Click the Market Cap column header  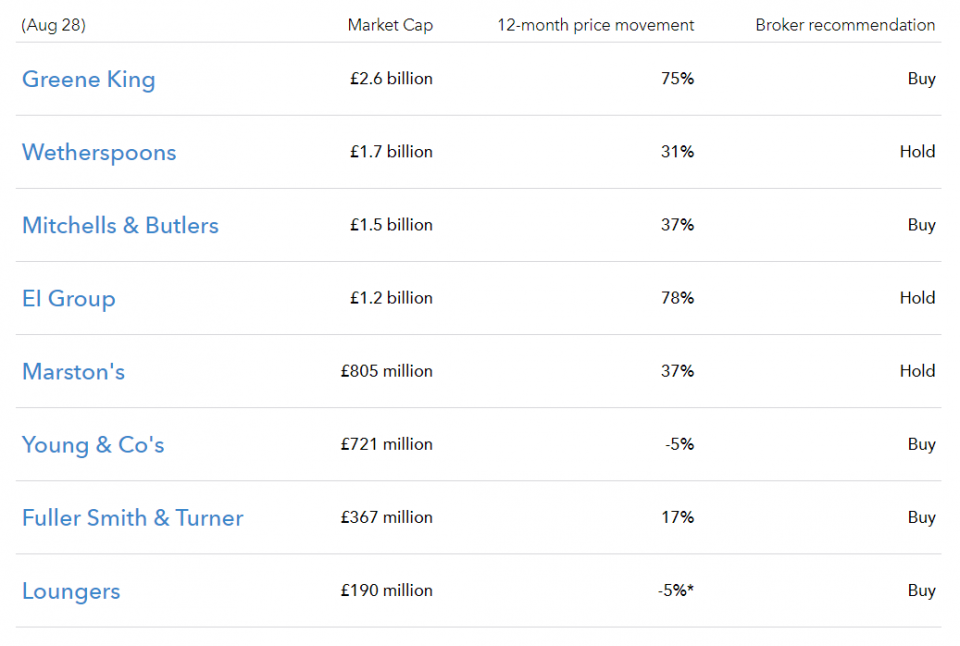click(390, 25)
